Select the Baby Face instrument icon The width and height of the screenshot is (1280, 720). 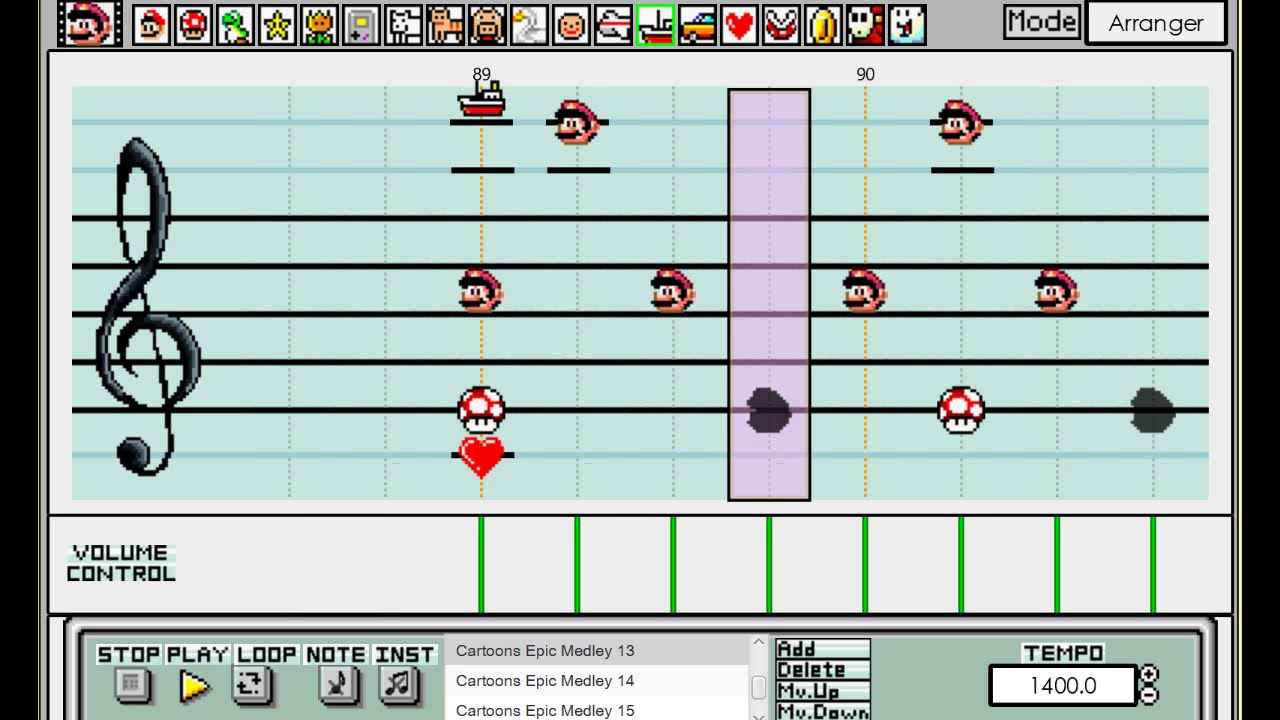pos(571,25)
